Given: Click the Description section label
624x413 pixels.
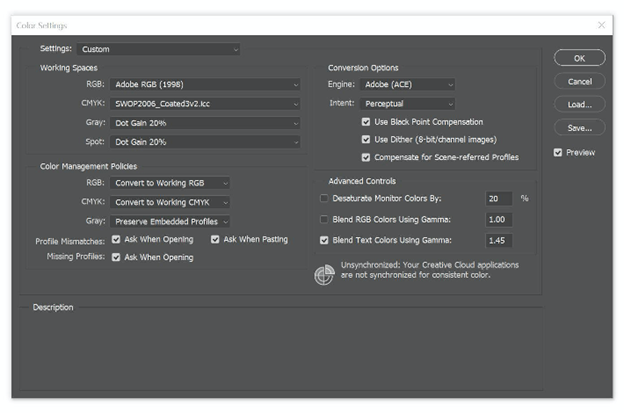Looking at the screenshot, I should [x=53, y=307].
